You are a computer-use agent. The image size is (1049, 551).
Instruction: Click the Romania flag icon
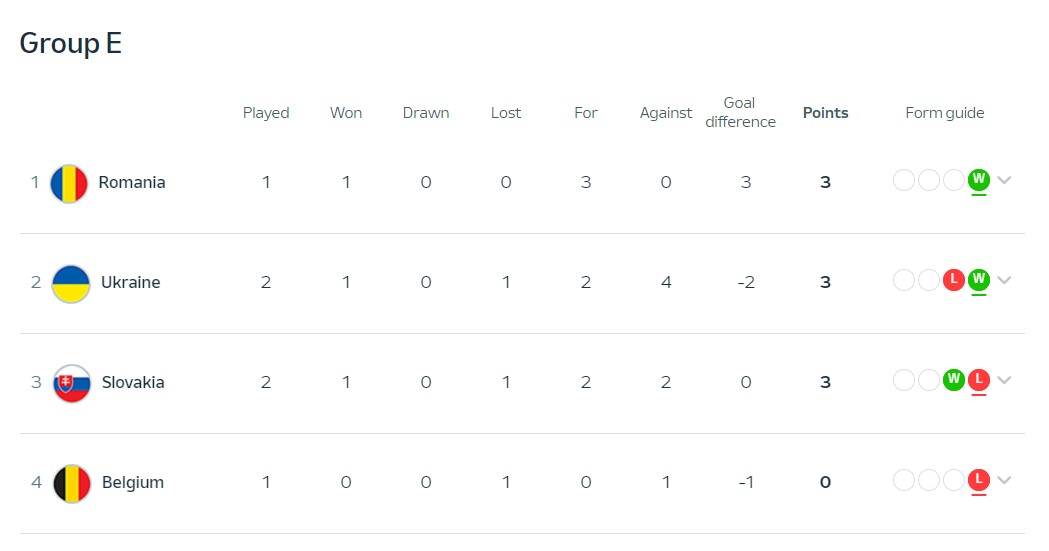69,183
